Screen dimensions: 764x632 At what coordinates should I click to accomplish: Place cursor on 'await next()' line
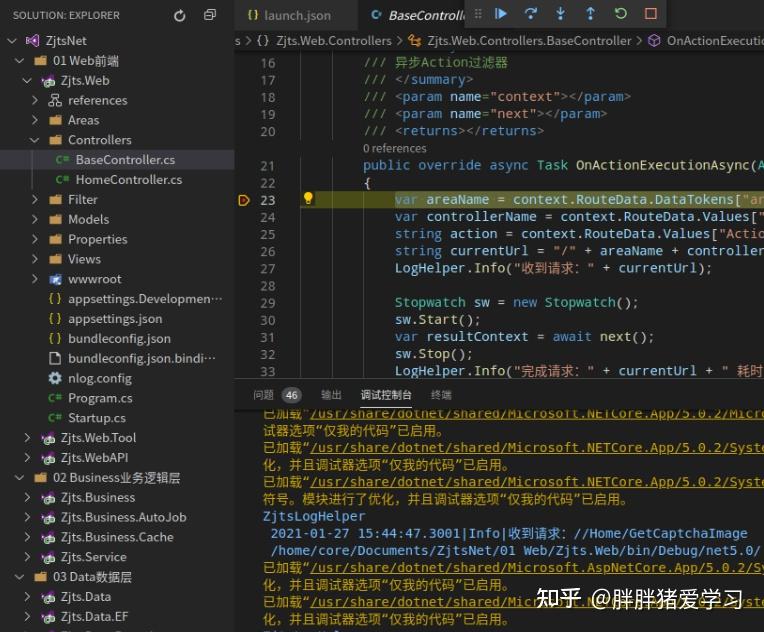tap(524, 337)
